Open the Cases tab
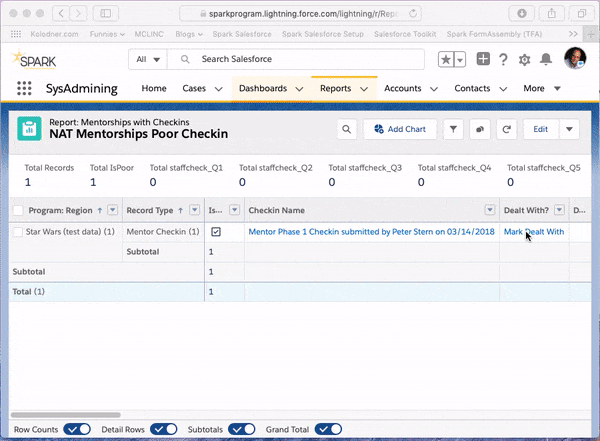 pos(194,88)
